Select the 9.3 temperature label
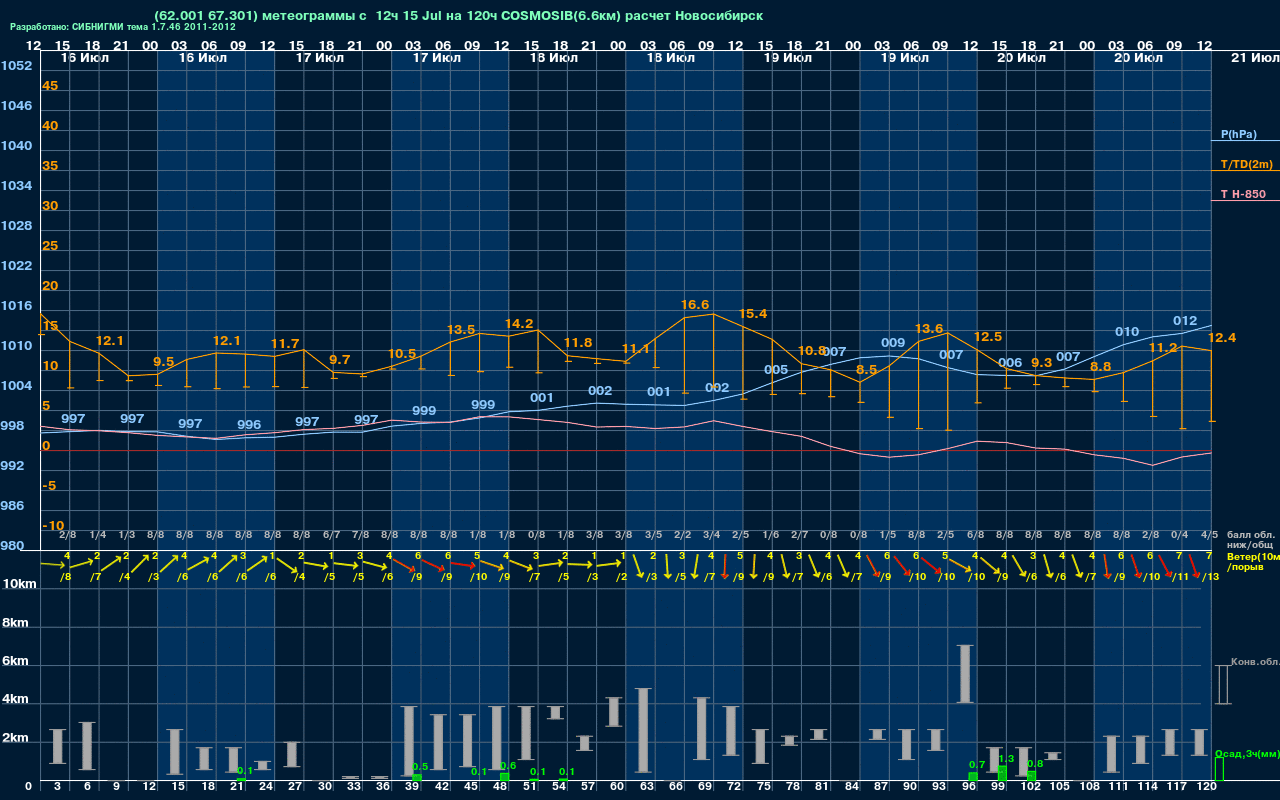The height and width of the screenshot is (800, 1280). pyautogui.click(x=1041, y=363)
